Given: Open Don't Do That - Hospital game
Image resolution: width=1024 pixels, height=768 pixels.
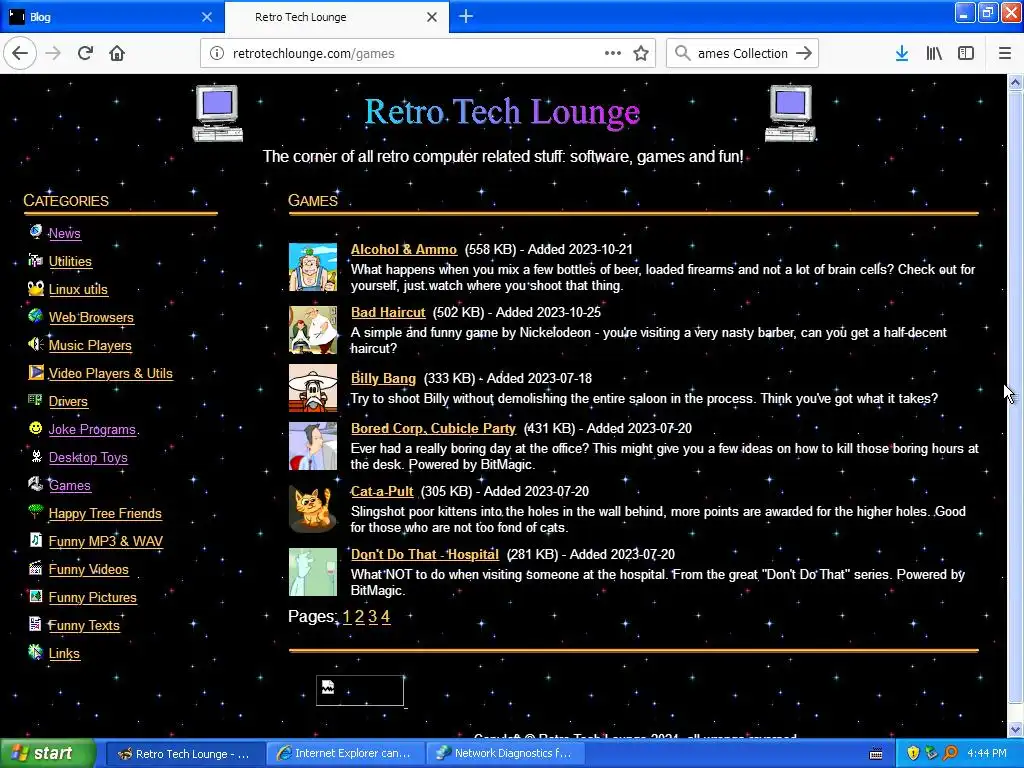Looking at the screenshot, I should coord(424,554).
